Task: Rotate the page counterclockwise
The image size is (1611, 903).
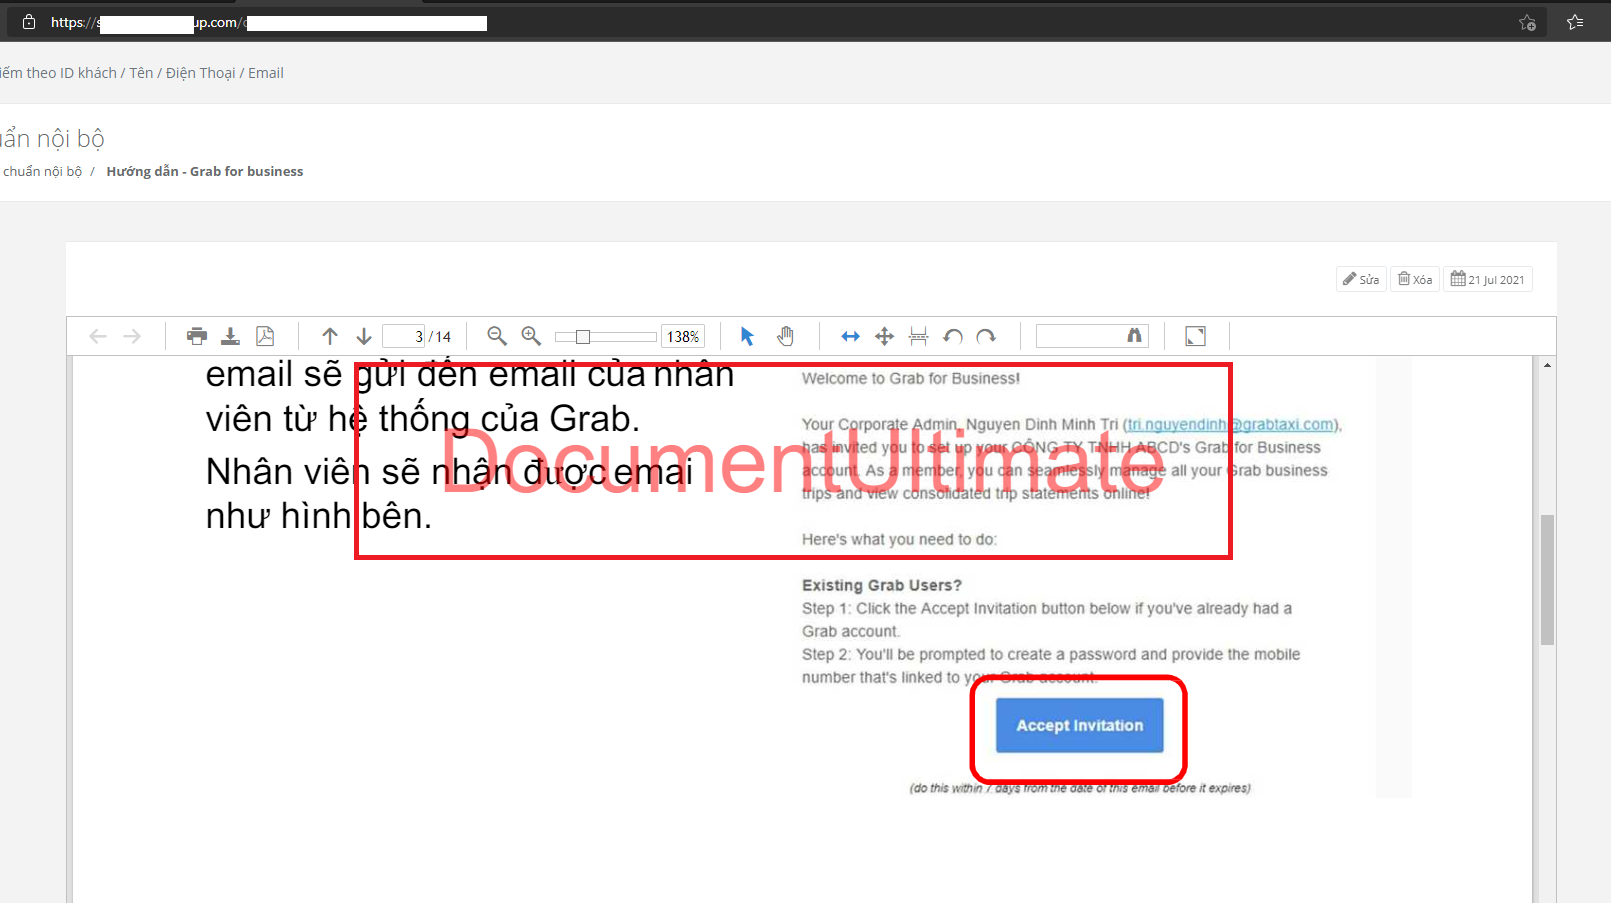Action: [x=953, y=336]
